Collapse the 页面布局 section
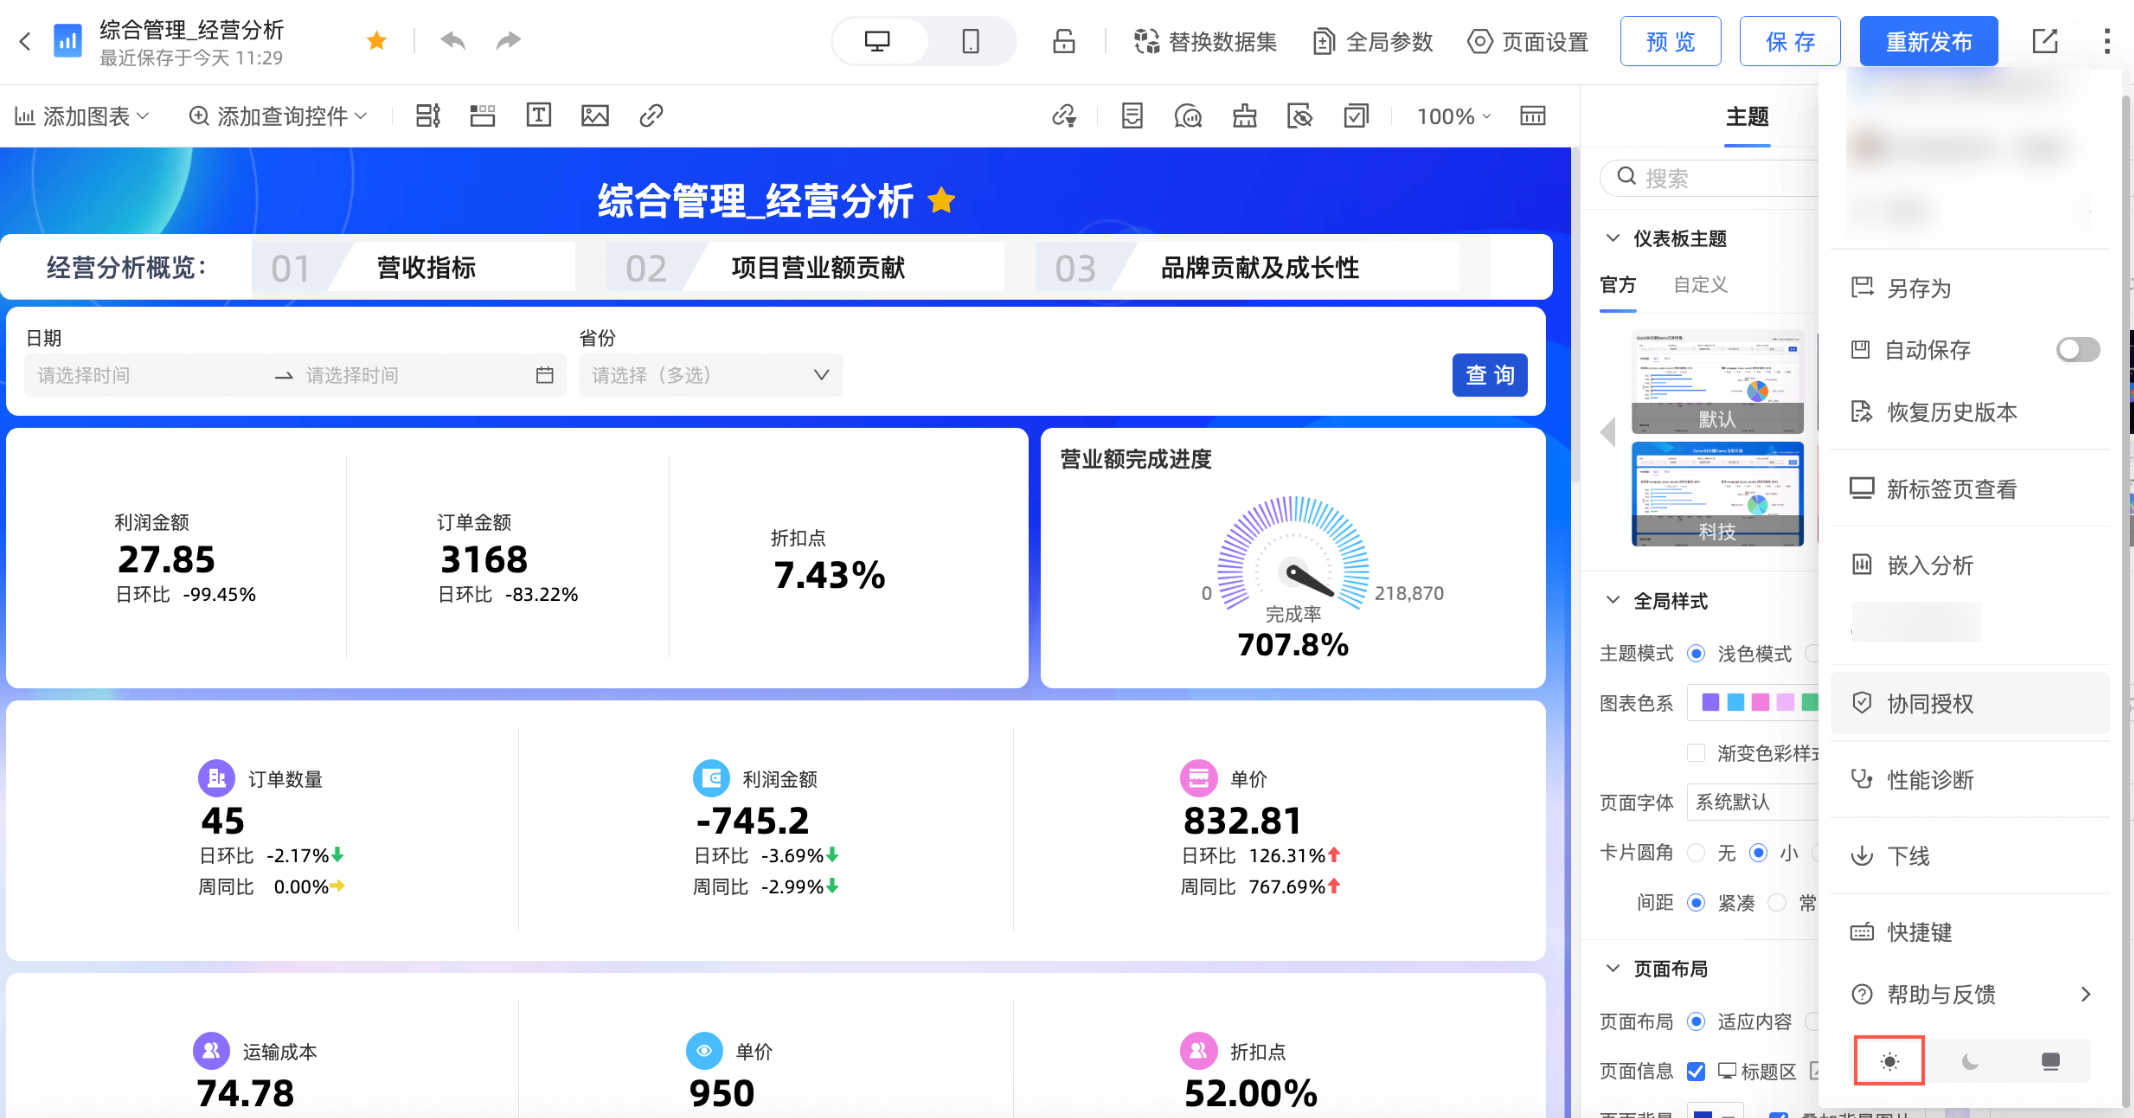The width and height of the screenshot is (2134, 1118). click(x=1612, y=969)
